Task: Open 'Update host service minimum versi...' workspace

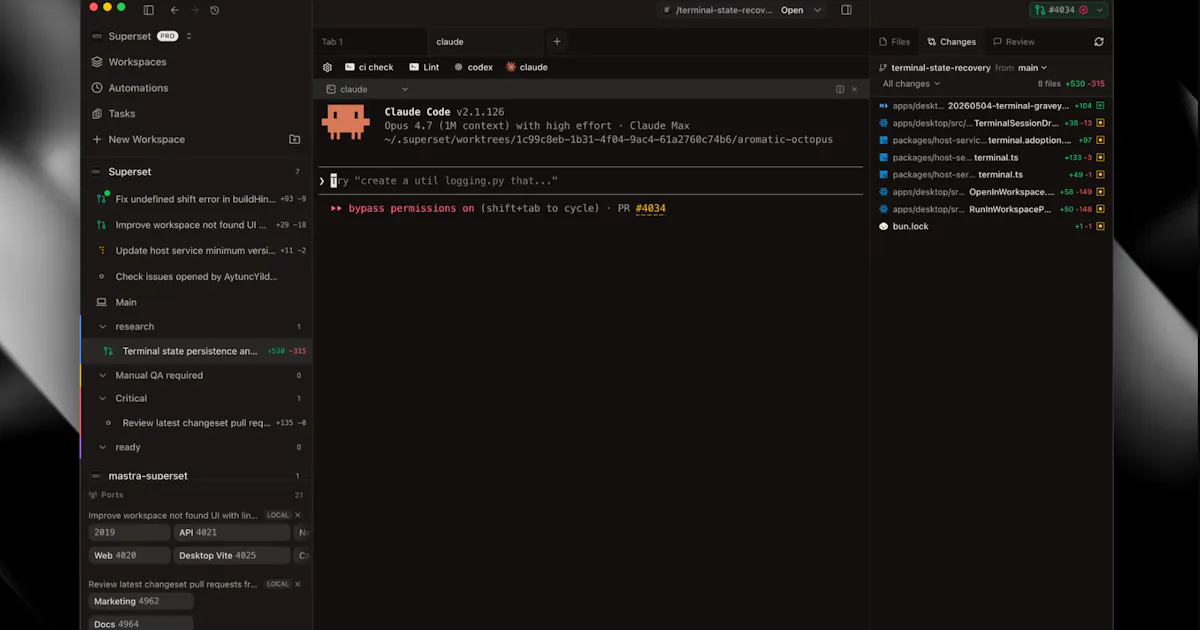Action: click(196, 251)
